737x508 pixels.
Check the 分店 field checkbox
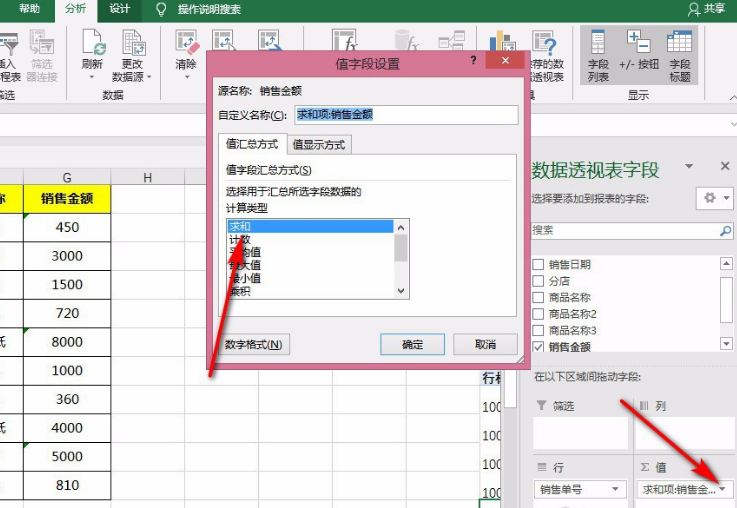coord(538,281)
